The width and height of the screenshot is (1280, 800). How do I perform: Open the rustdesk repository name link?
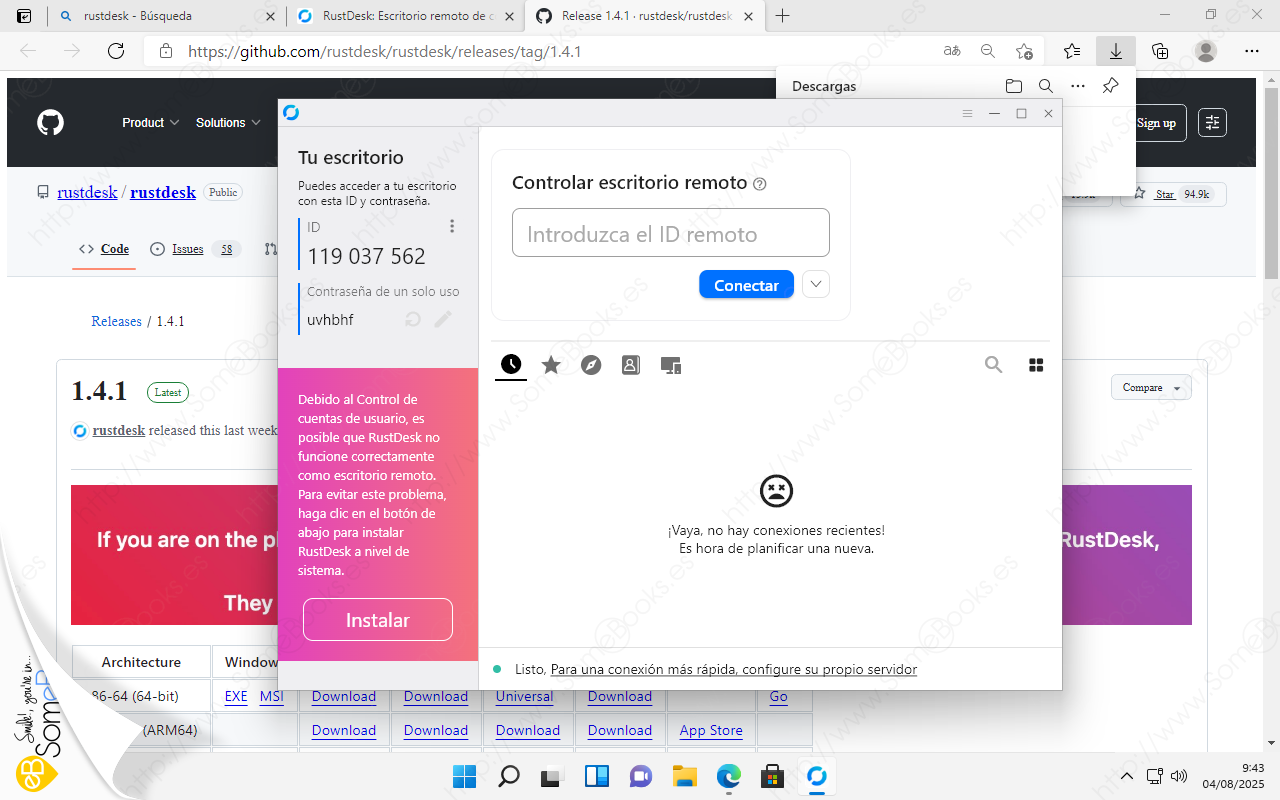point(163,192)
